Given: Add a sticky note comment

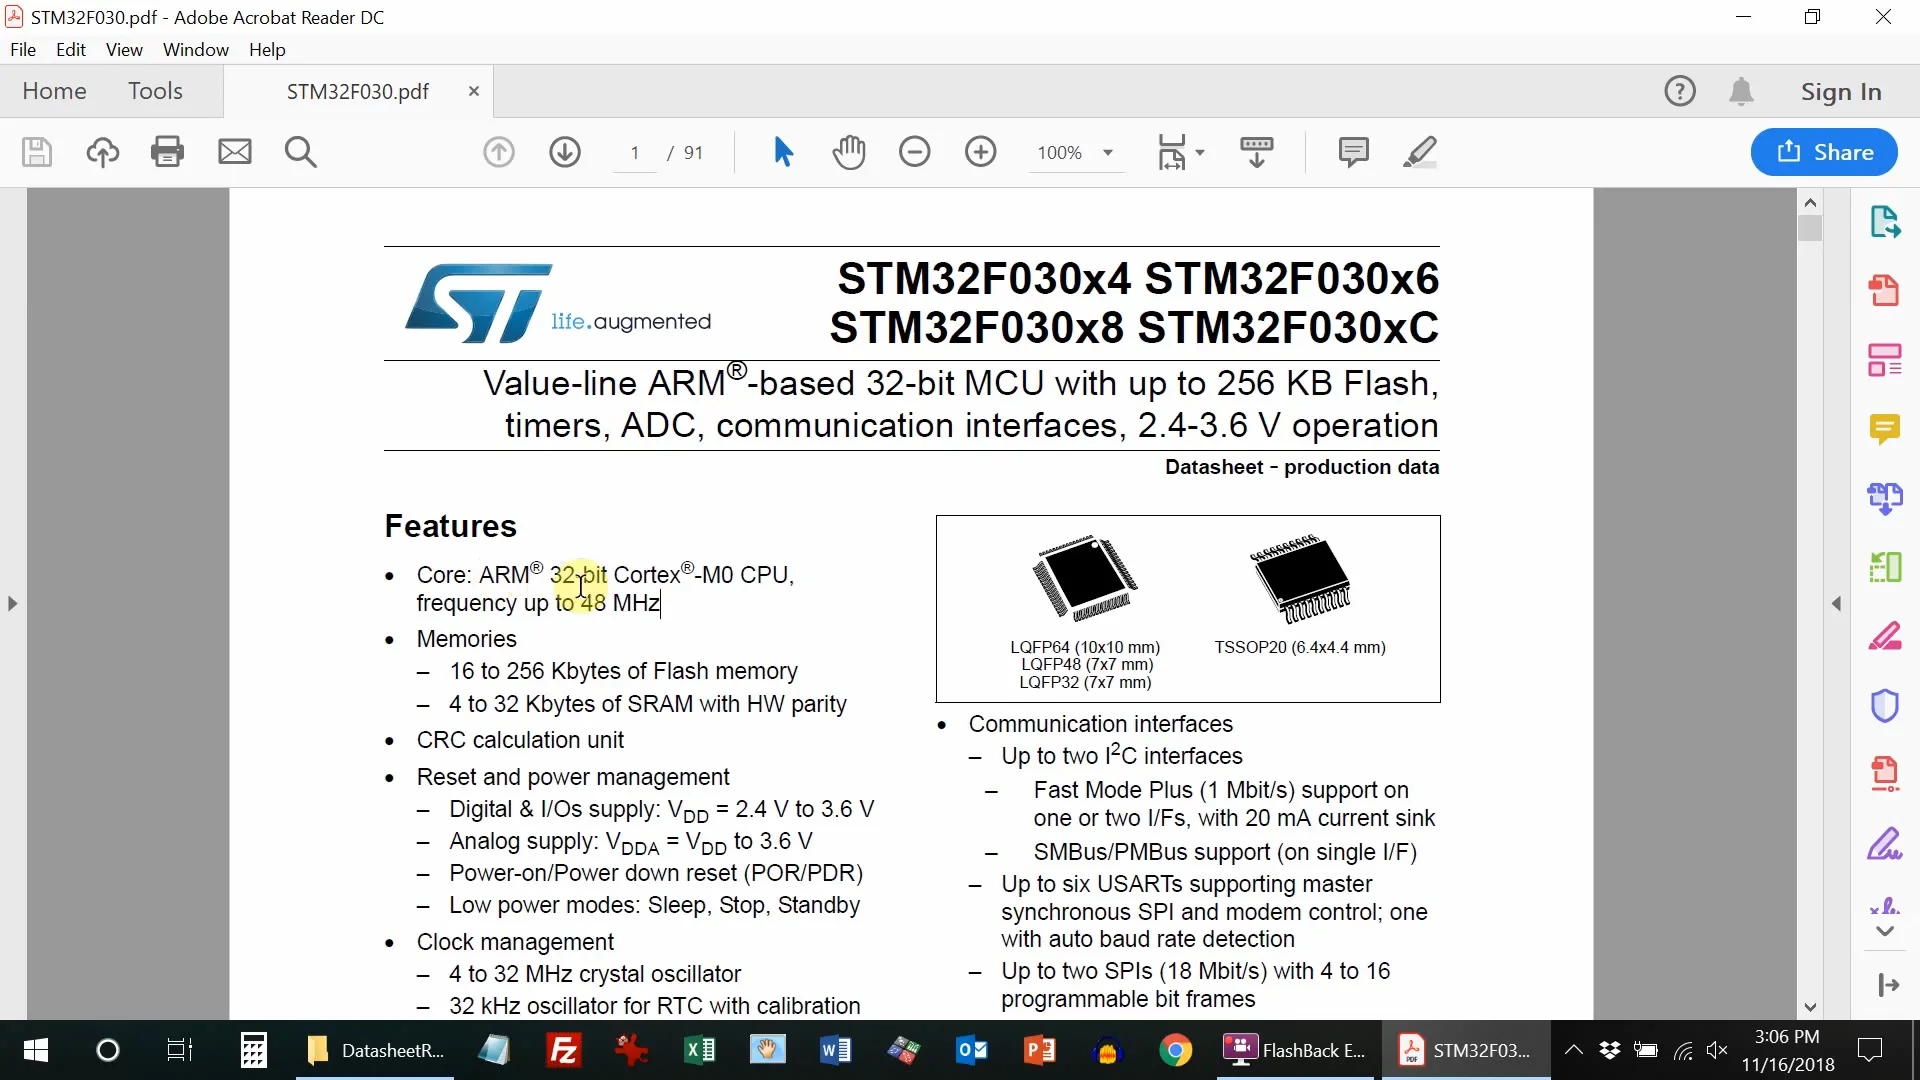Looking at the screenshot, I should (1353, 152).
